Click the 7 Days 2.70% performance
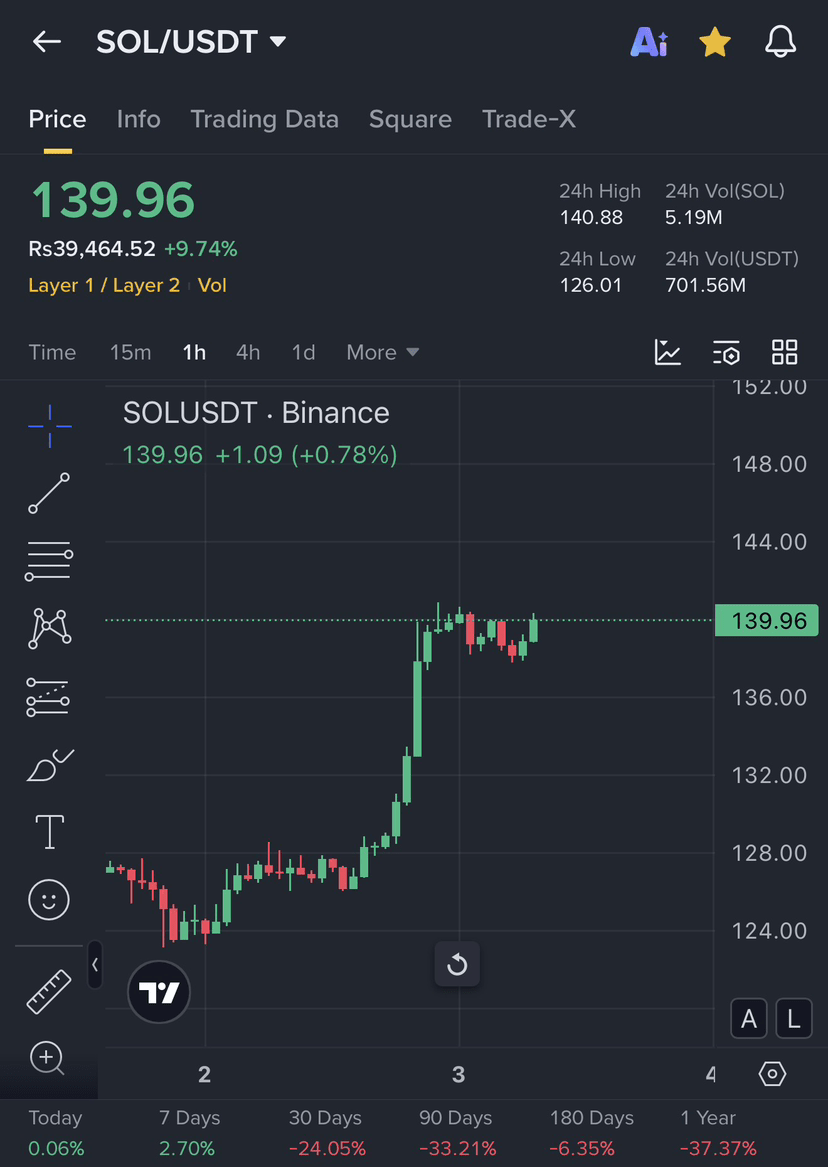The width and height of the screenshot is (828, 1167). pyautogui.click(x=189, y=1133)
